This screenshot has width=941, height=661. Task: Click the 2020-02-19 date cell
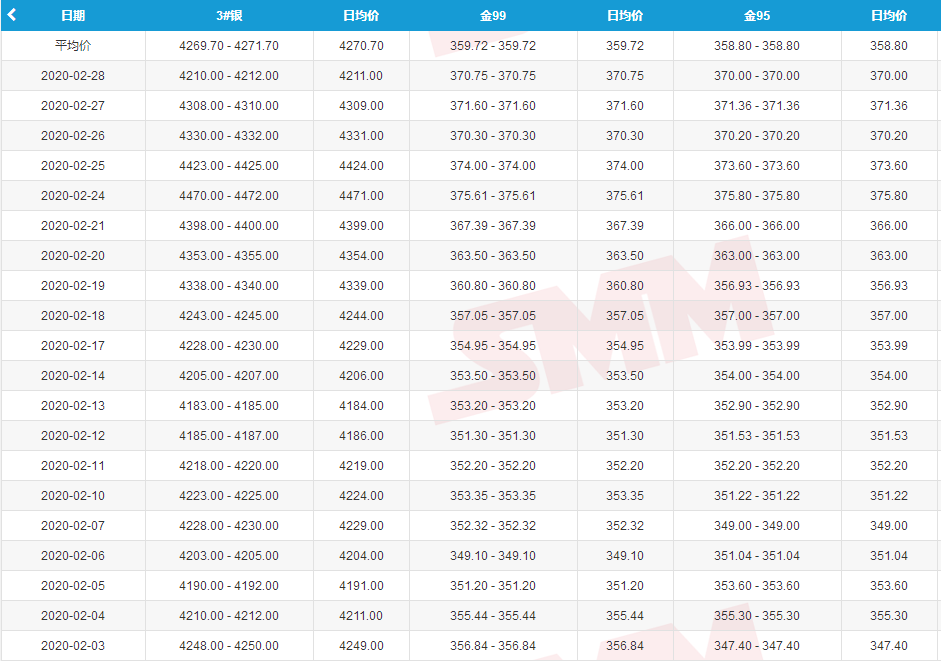point(73,286)
